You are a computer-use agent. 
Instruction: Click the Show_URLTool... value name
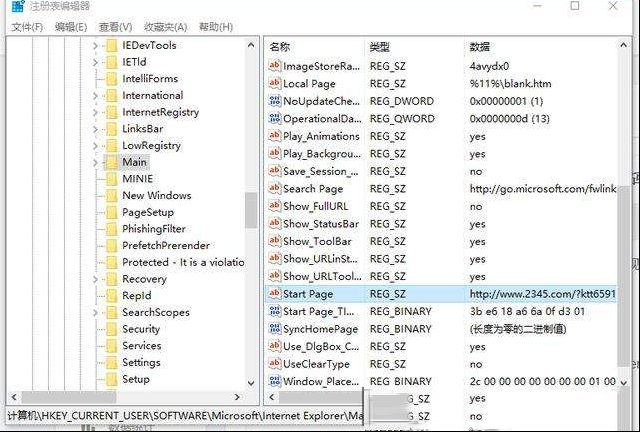(322, 277)
